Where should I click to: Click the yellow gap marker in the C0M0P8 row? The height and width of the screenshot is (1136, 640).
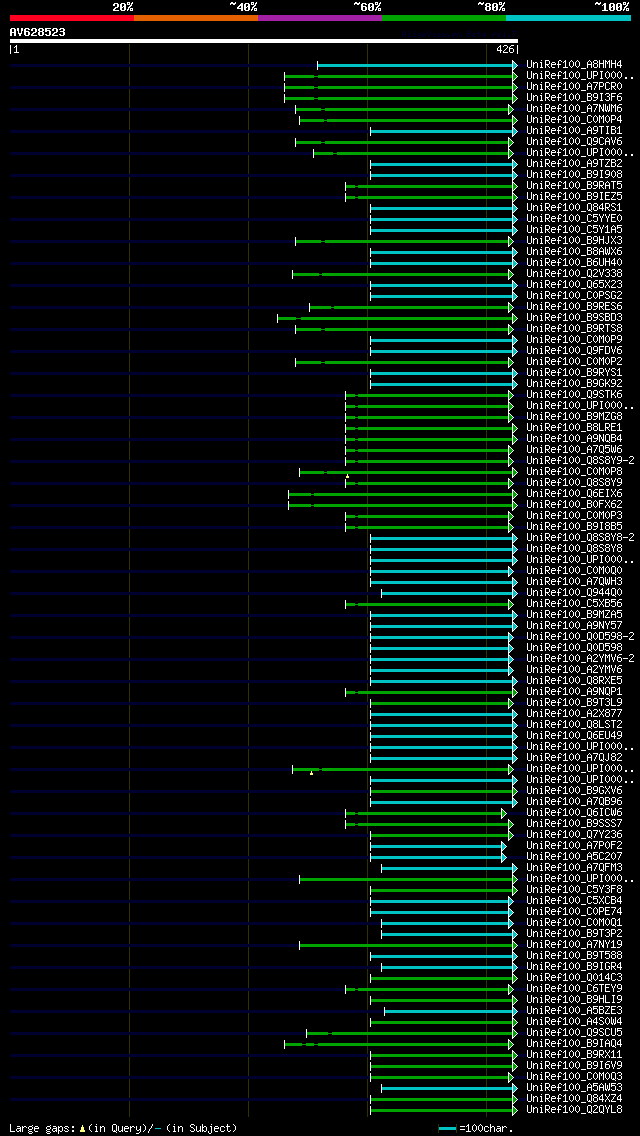347,476
